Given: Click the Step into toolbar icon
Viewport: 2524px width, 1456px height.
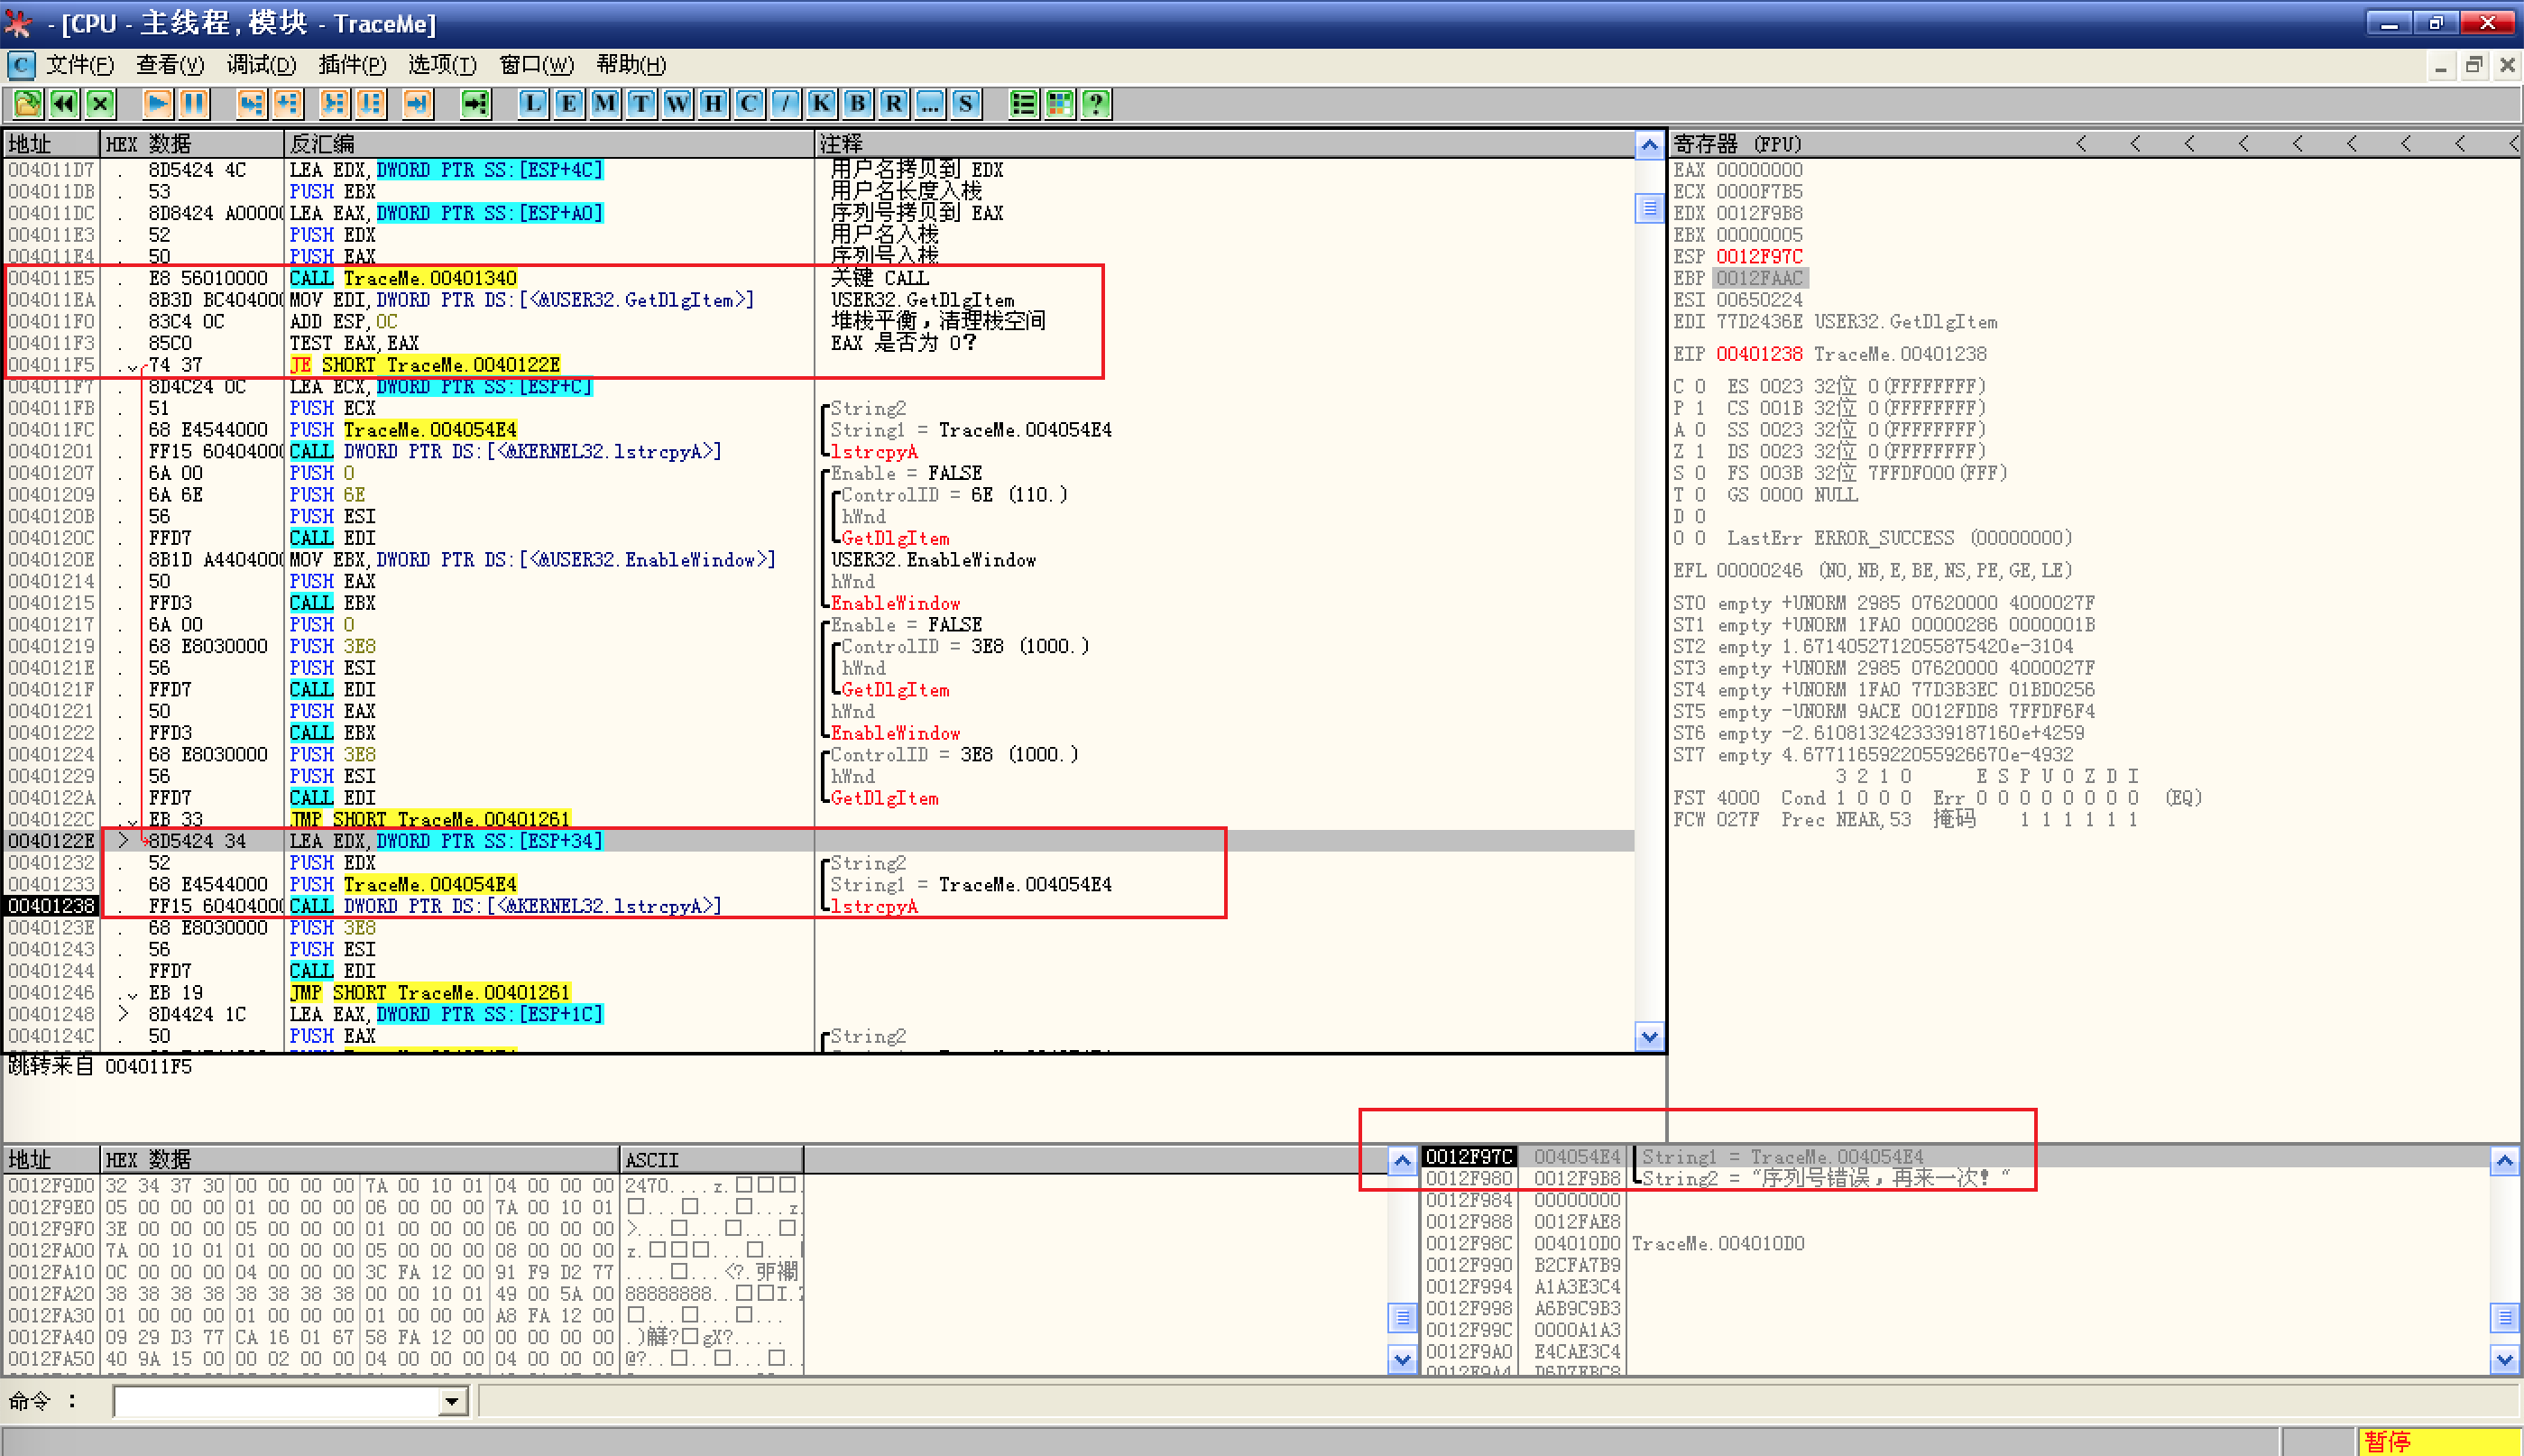Looking at the screenshot, I should click(x=251, y=103).
